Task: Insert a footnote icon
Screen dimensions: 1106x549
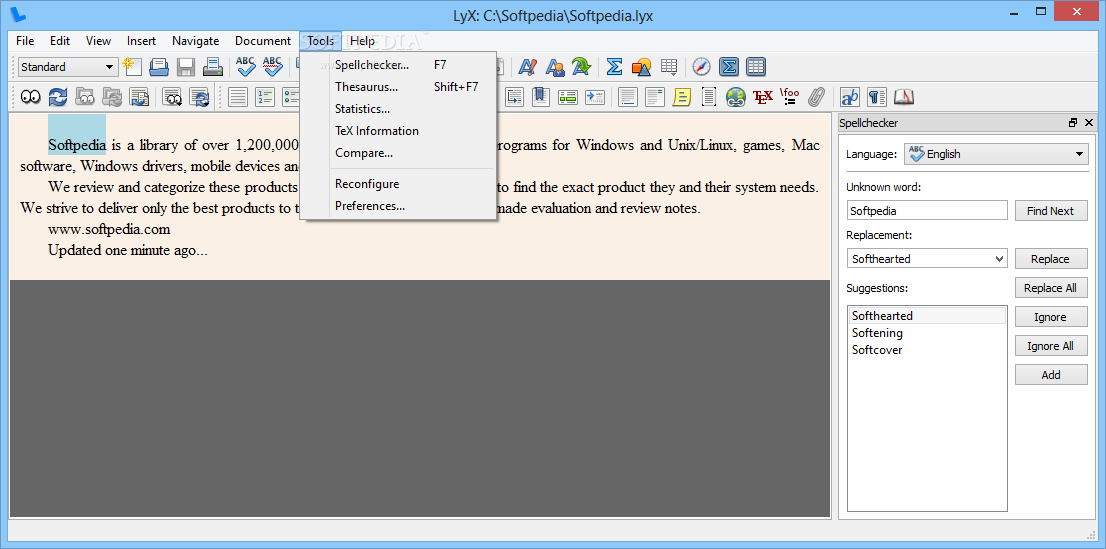Action: coord(628,97)
